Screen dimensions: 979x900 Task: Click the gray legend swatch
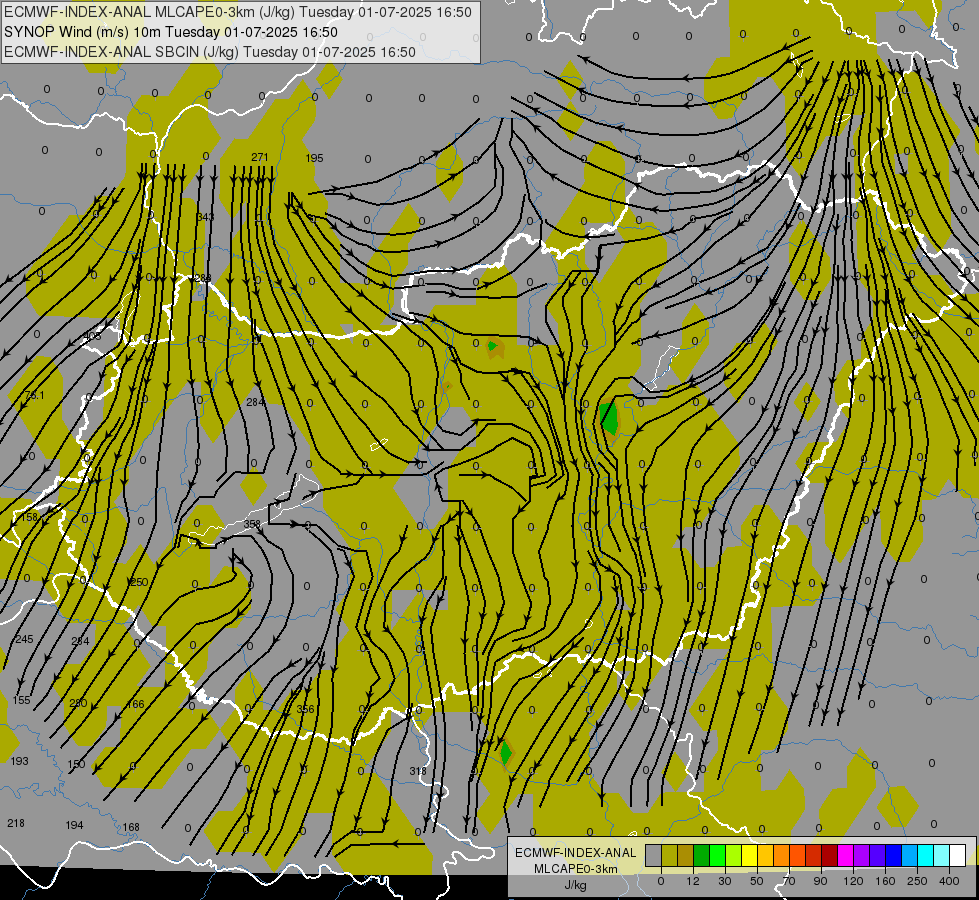click(654, 856)
